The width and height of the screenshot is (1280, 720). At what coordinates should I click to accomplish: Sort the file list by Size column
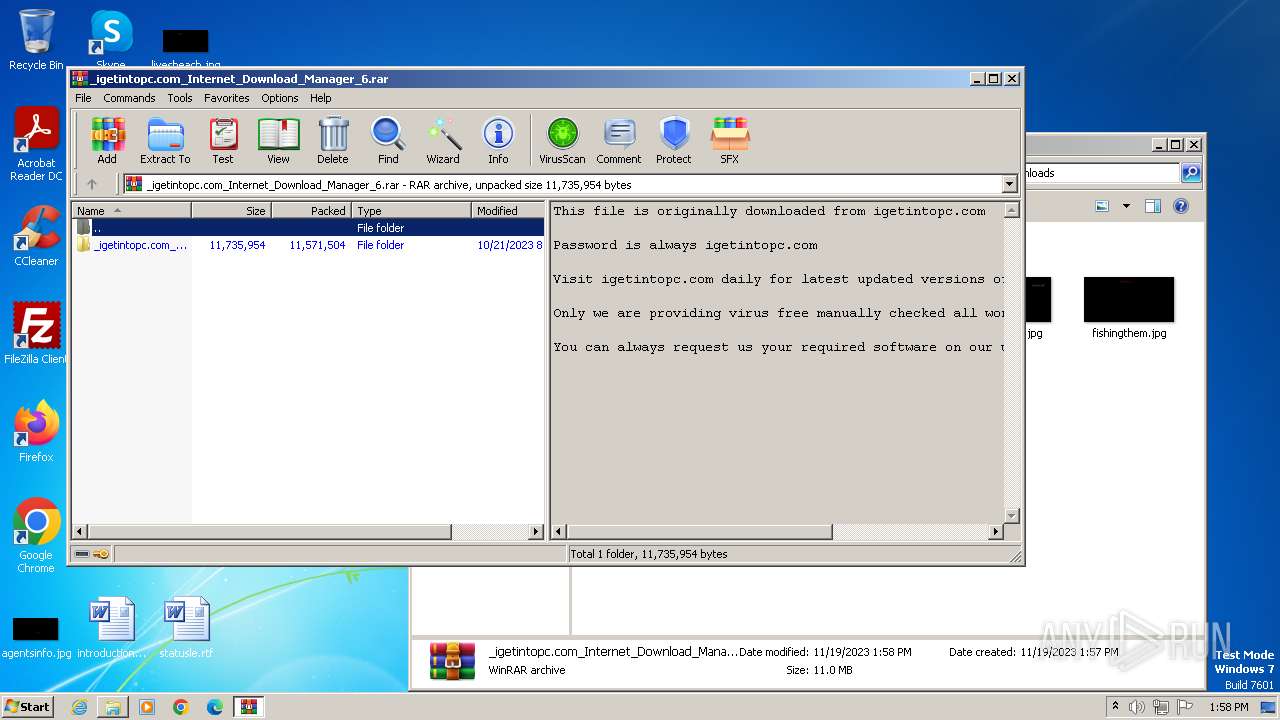[232, 210]
